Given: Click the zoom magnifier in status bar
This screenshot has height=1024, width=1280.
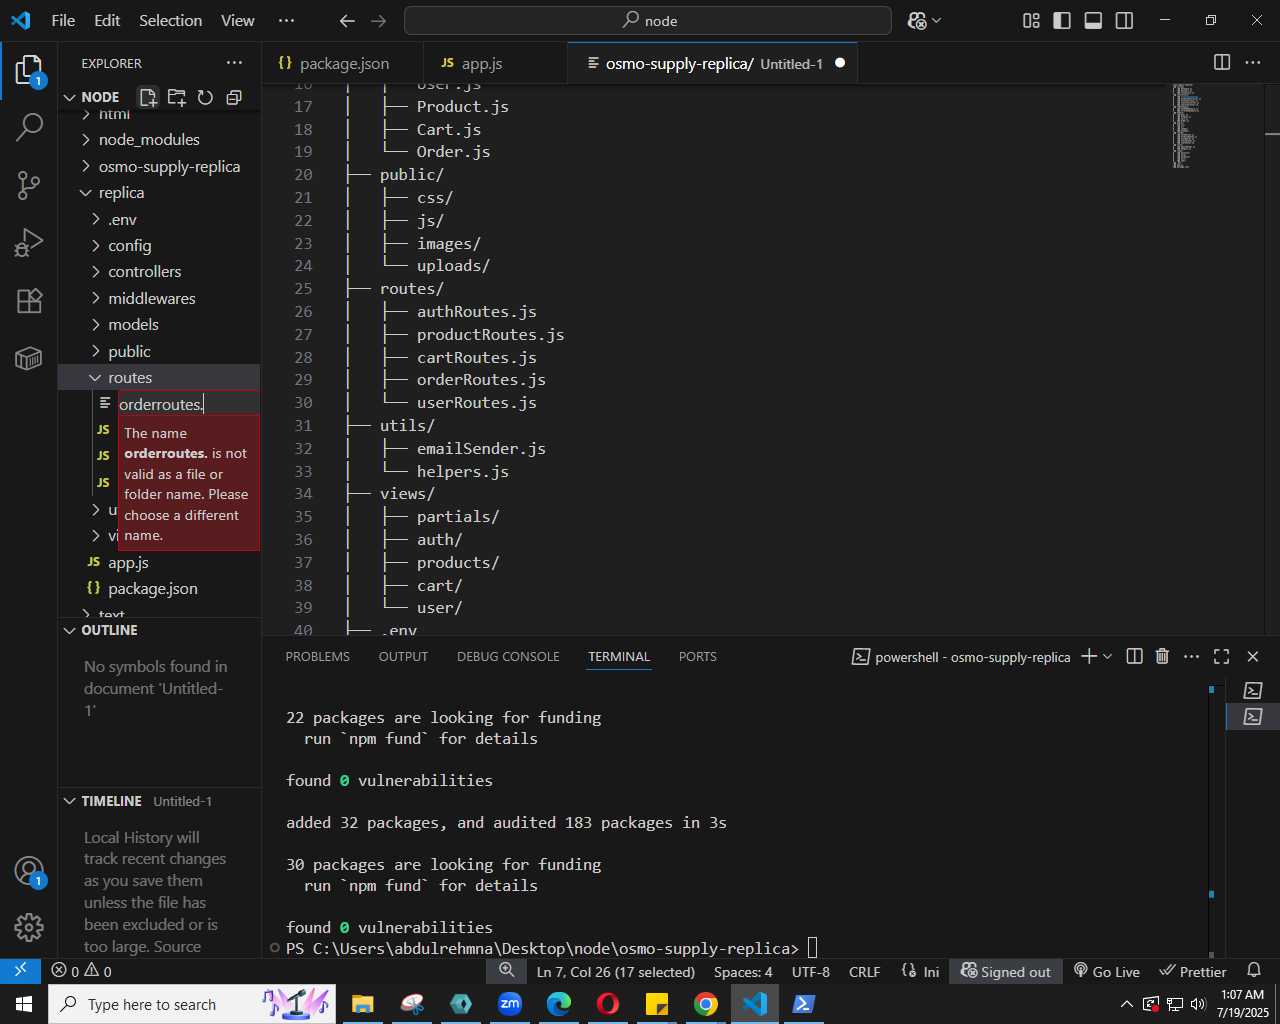Looking at the screenshot, I should (507, 971).
